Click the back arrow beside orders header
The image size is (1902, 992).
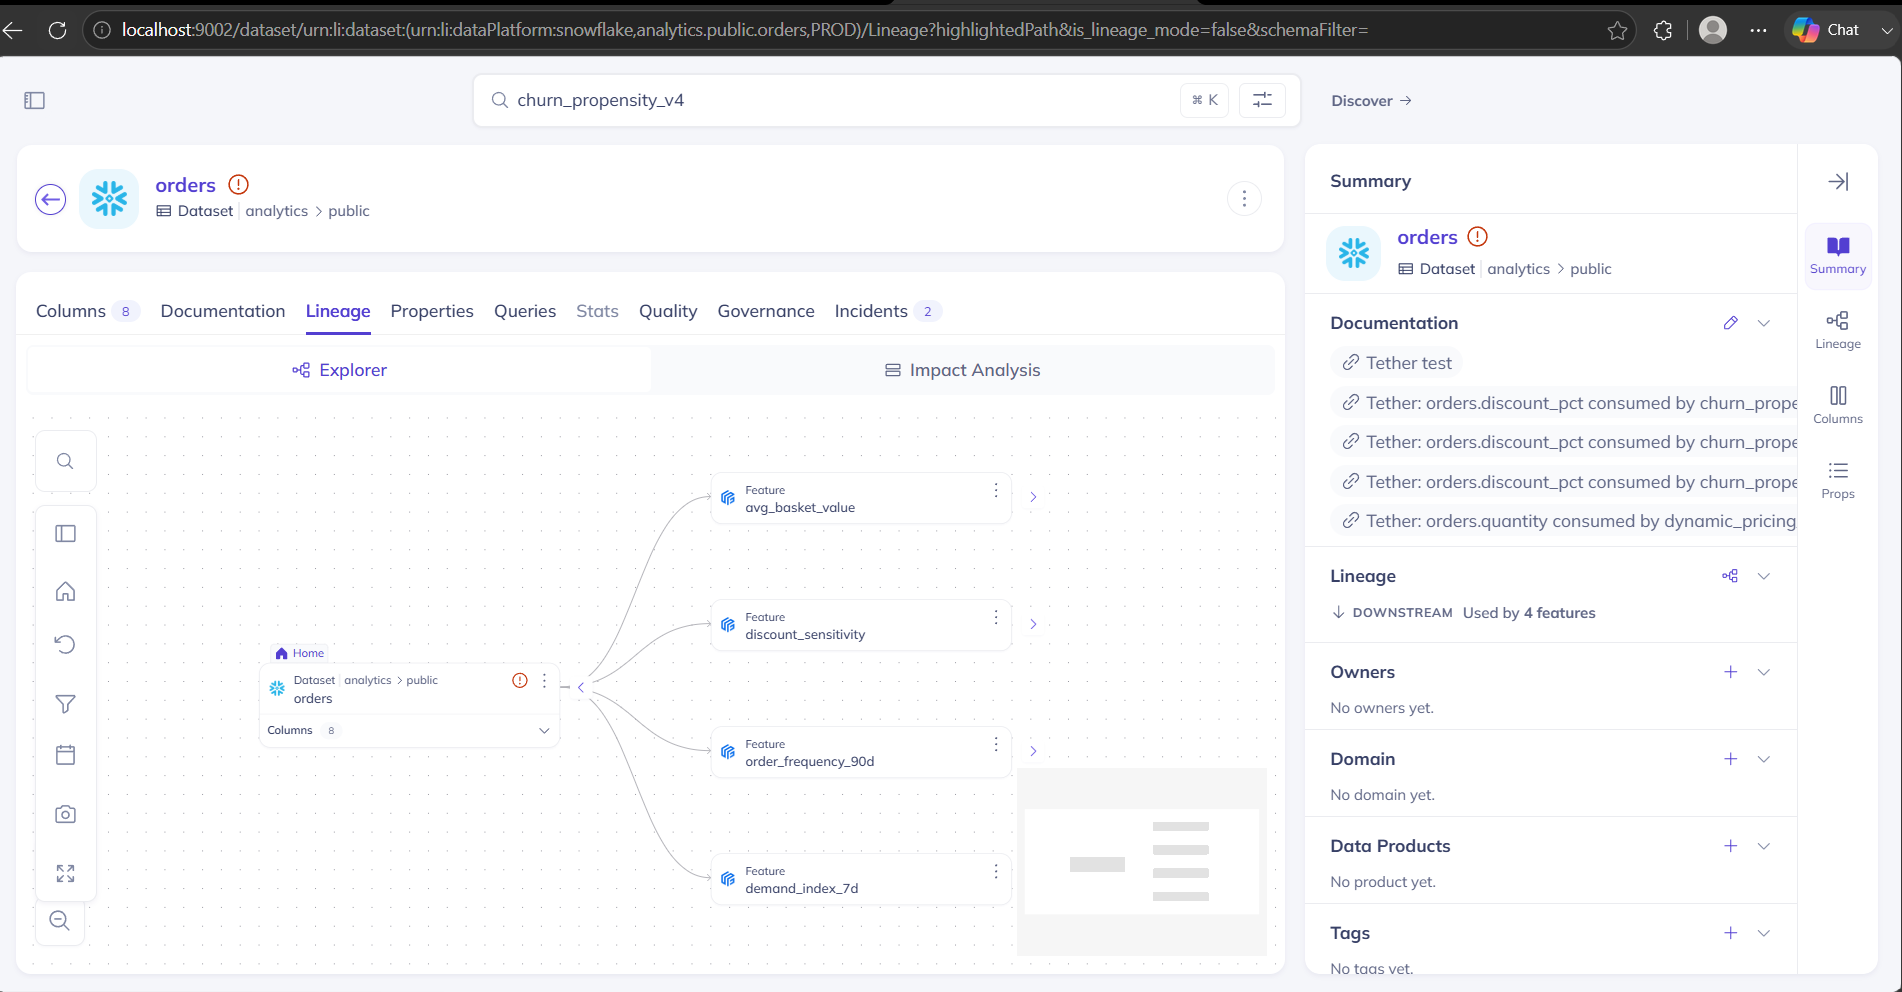(51, 199)
